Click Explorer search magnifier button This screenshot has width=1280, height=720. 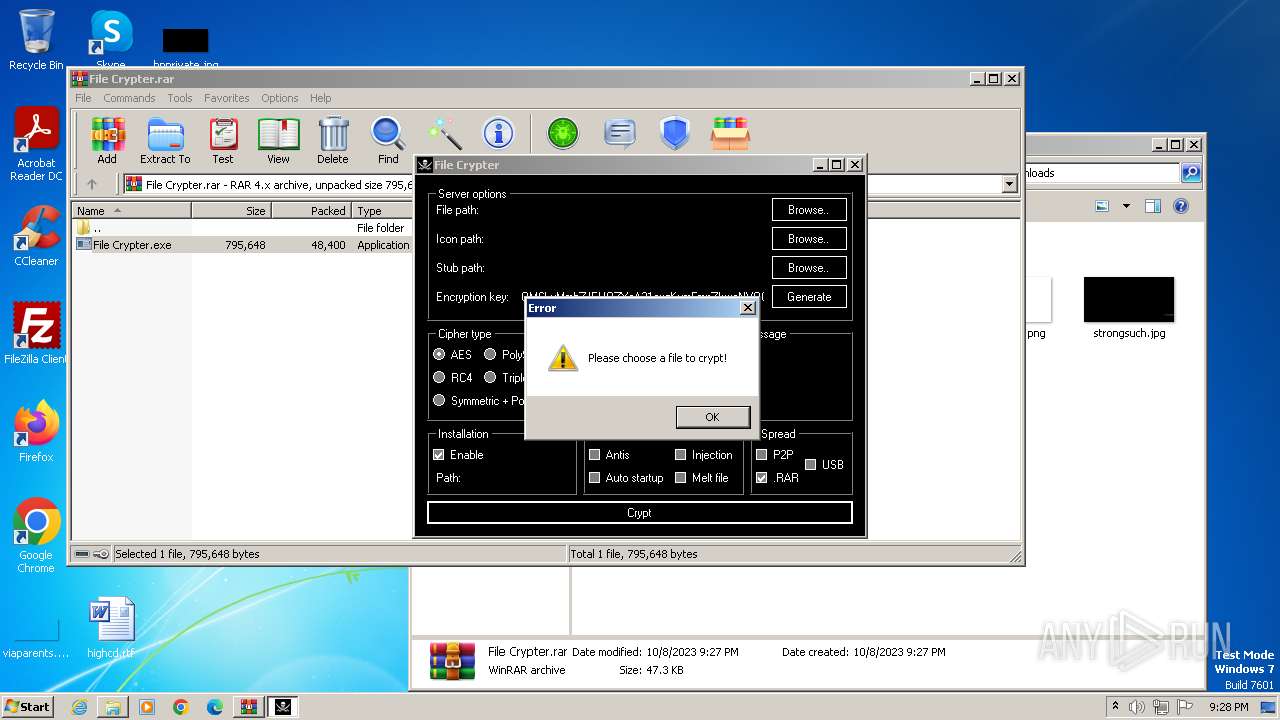pos(1190,173)
